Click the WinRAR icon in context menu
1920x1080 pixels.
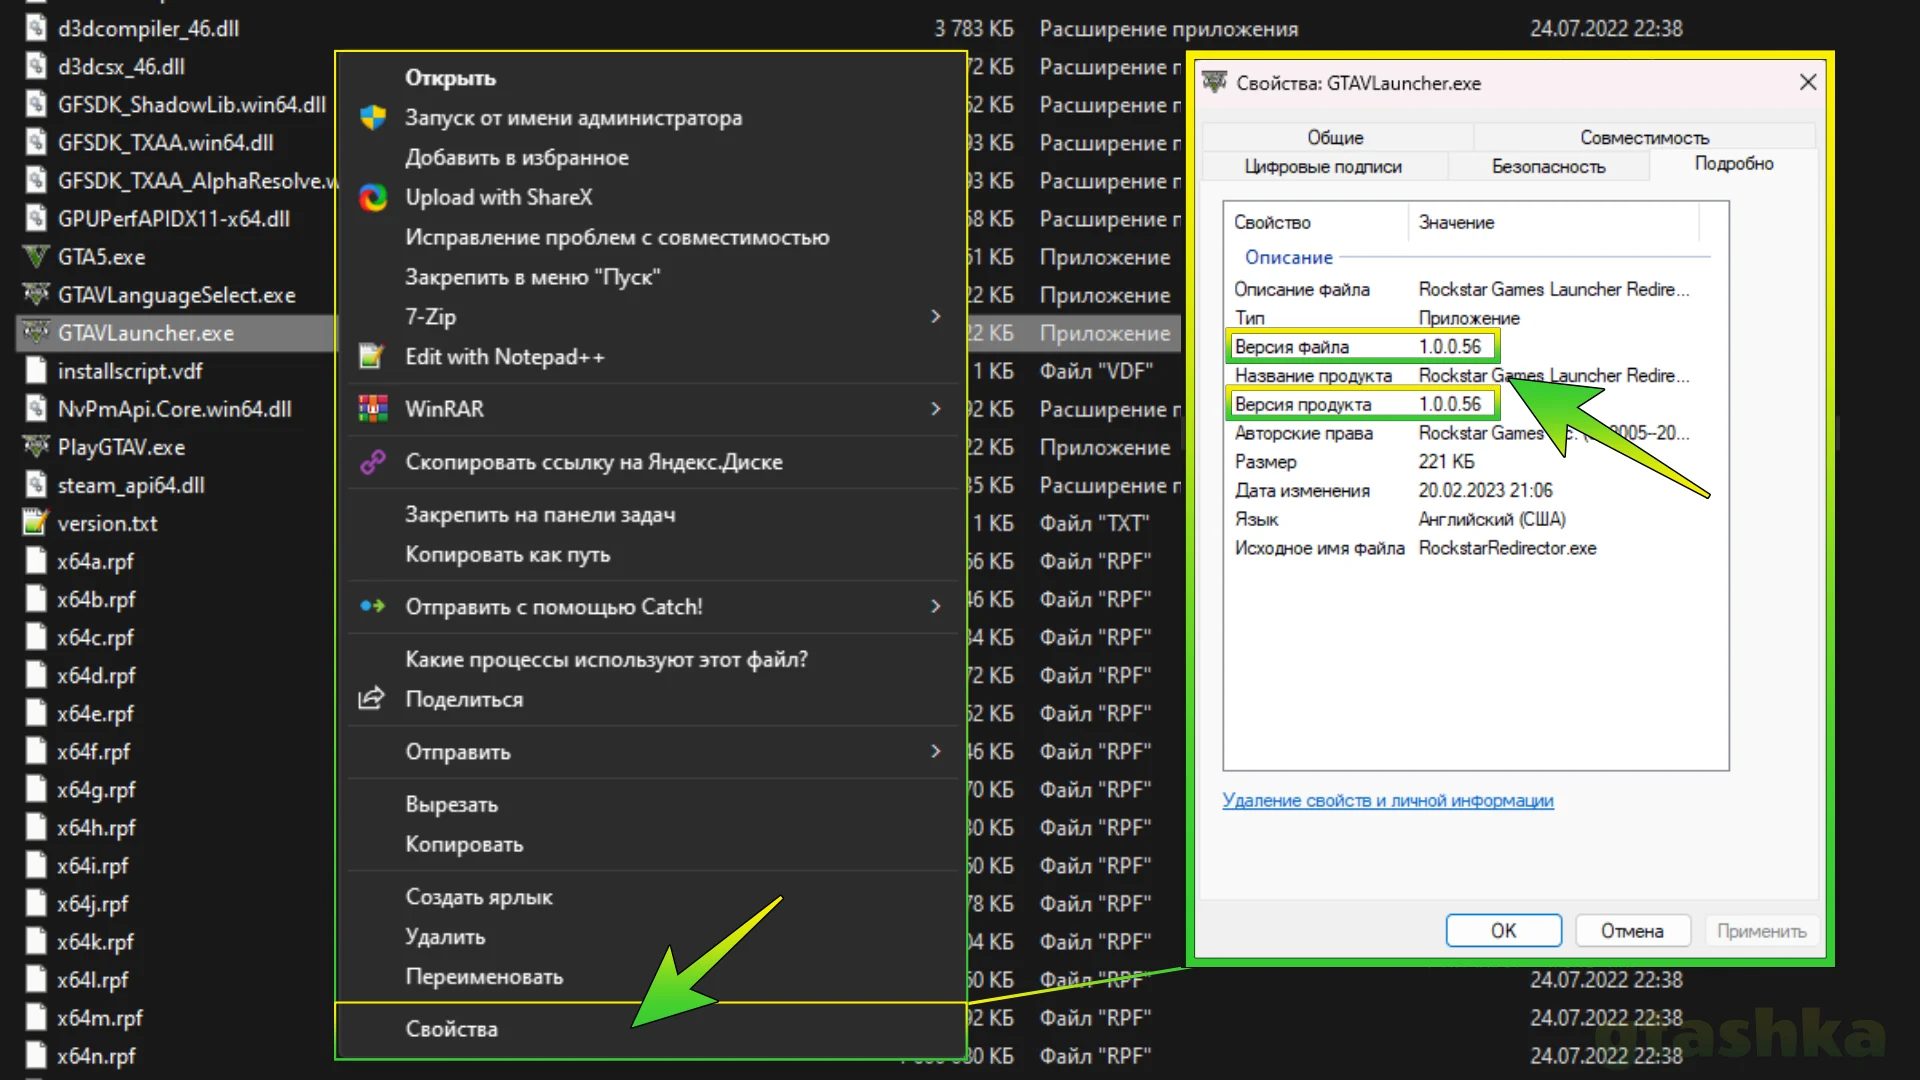[373, 409]
